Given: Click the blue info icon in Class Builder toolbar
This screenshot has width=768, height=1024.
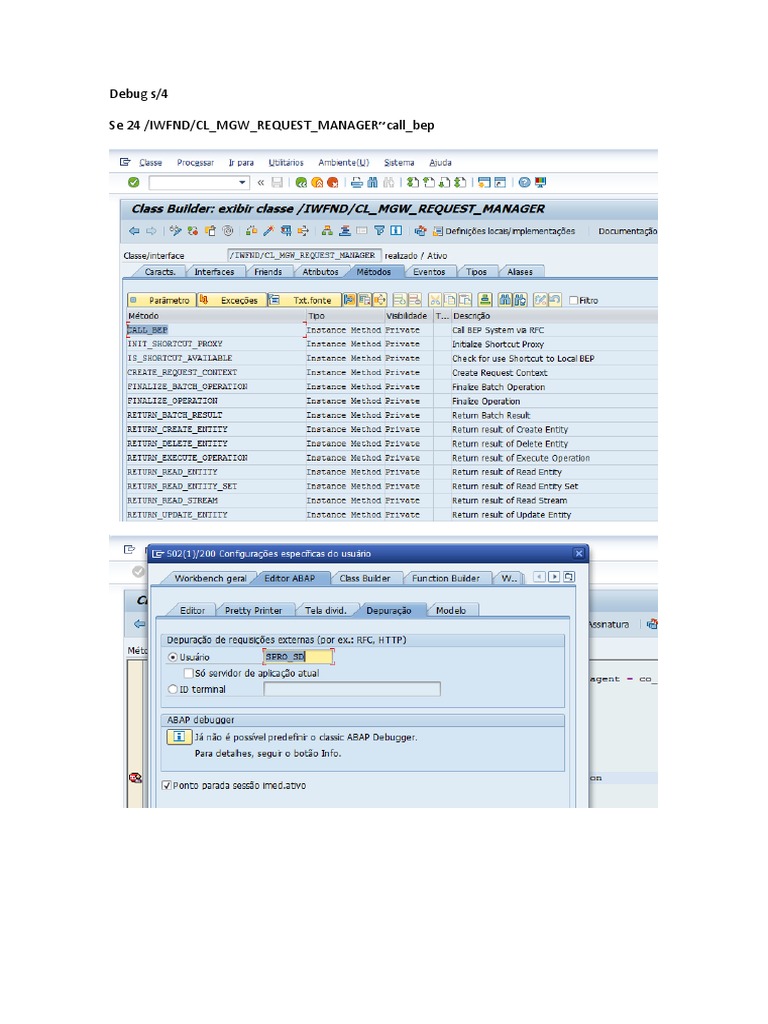Looking at the screenshot, I should point(396,231).
